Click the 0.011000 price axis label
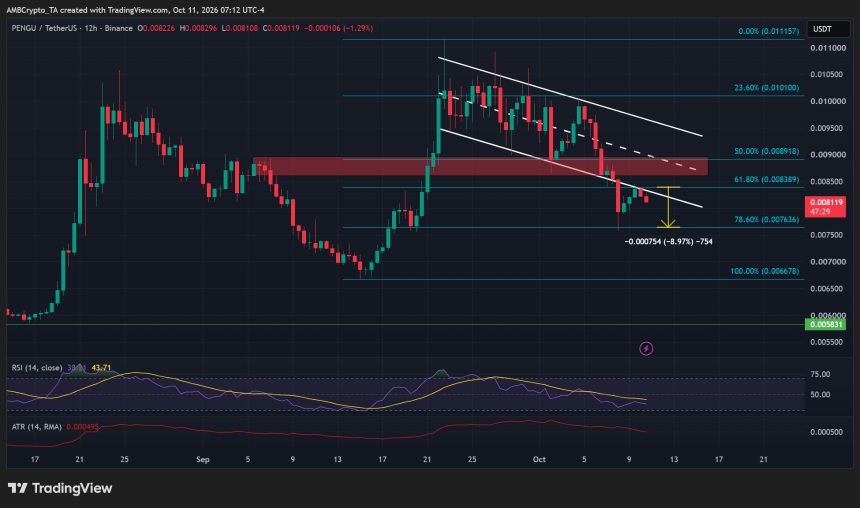This screenshot has height=508, width=860. coord(828,48)
